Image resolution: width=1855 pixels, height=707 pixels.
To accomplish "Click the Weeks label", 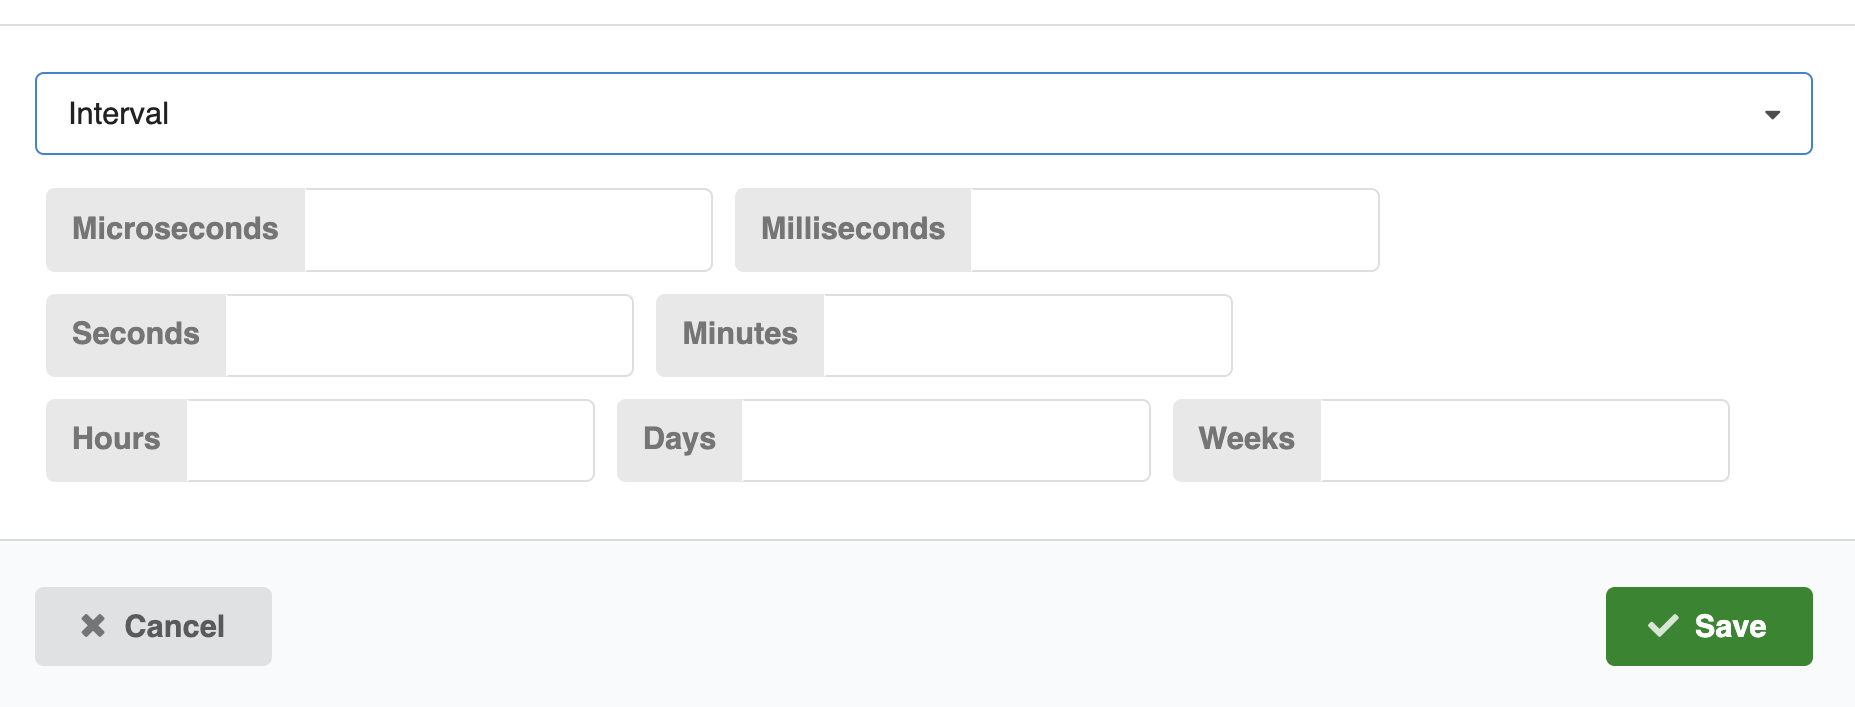I will coord(1246,439).
